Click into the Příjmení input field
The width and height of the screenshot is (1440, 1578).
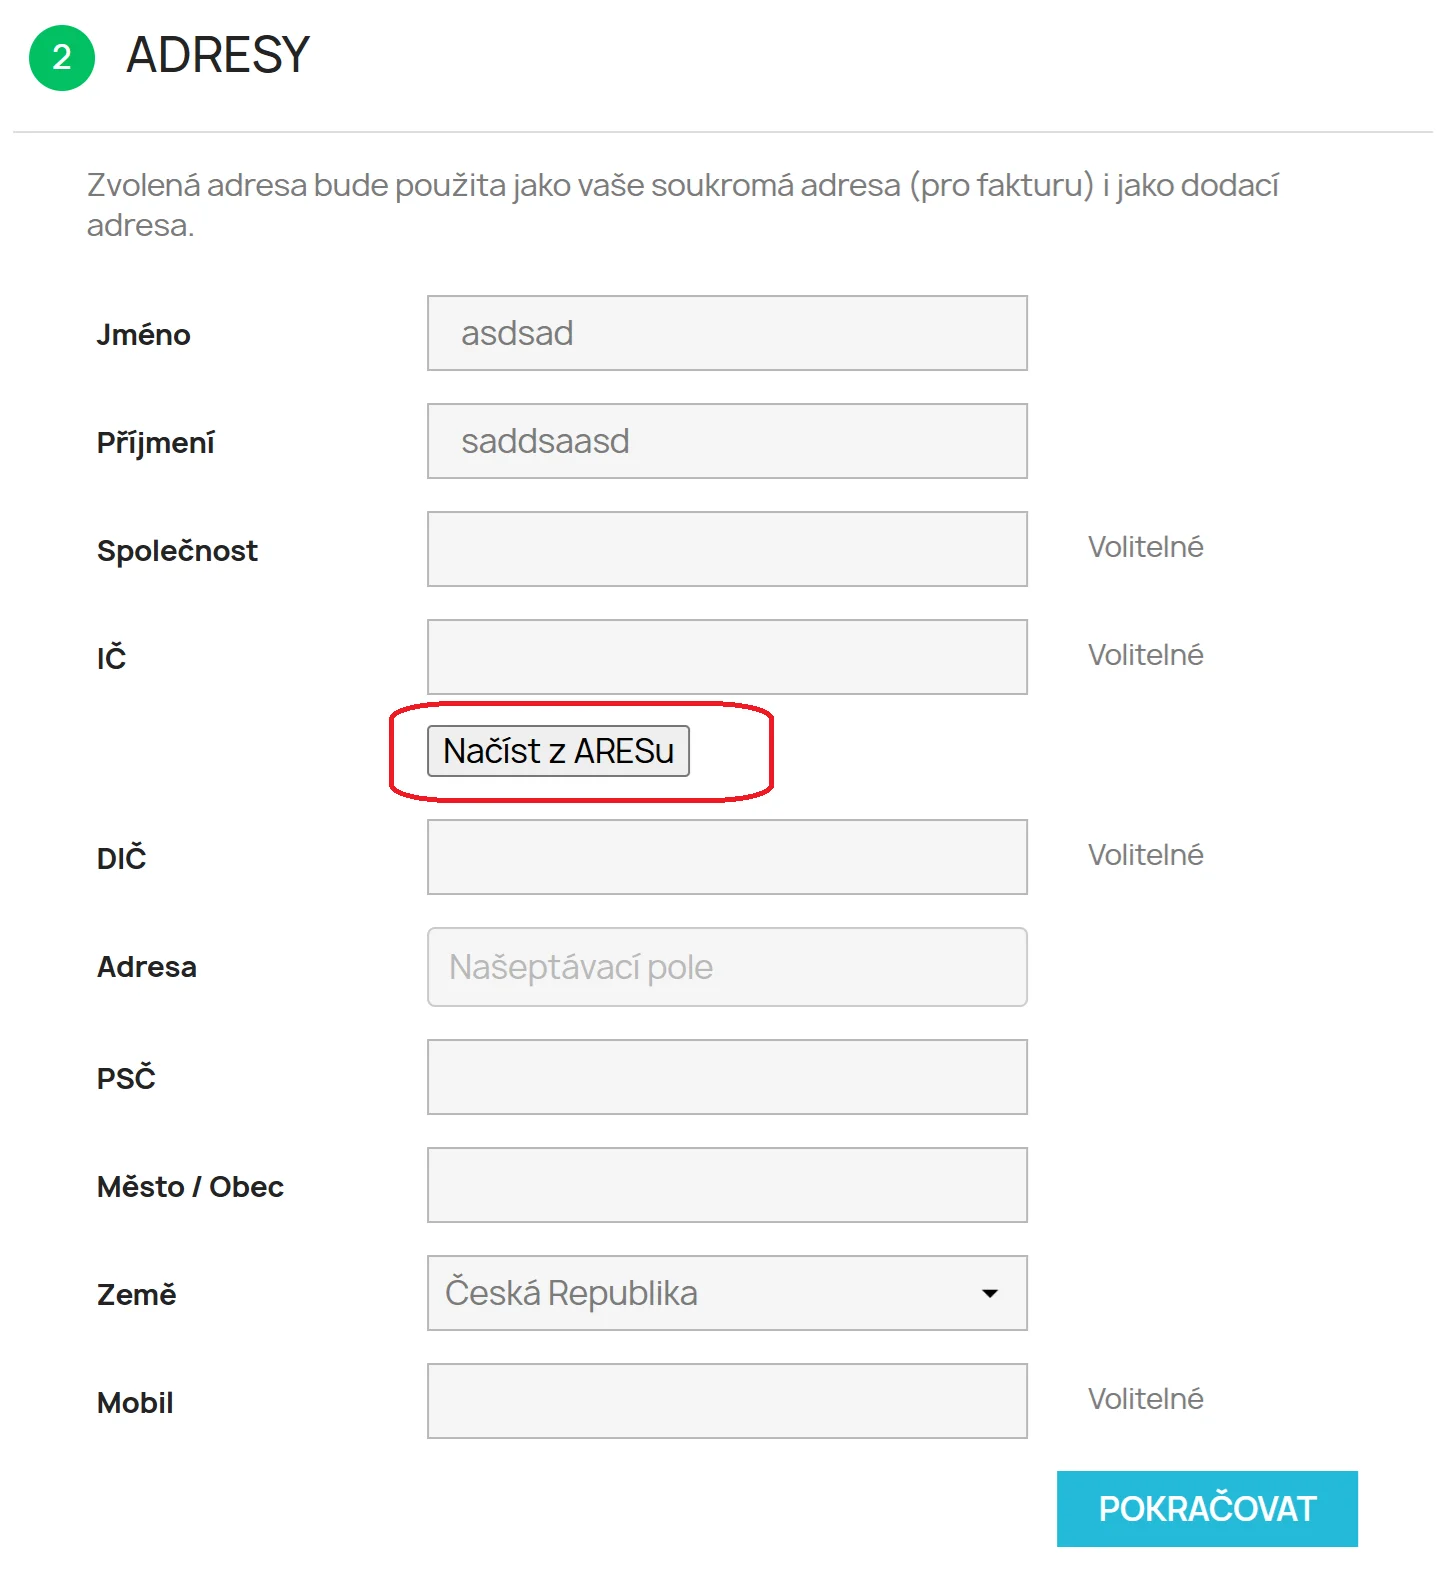coord(727,441)
